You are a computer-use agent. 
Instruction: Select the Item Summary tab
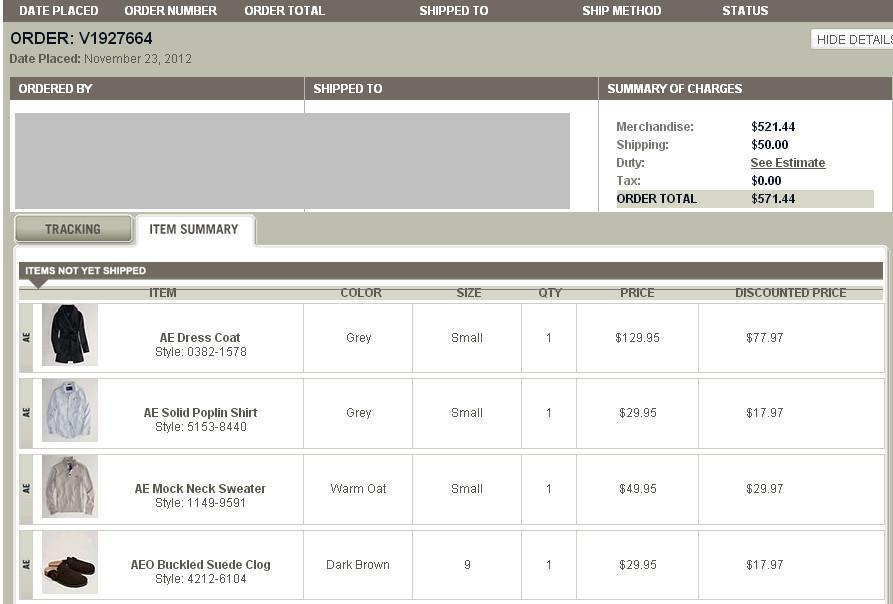[x=194, y=229]
